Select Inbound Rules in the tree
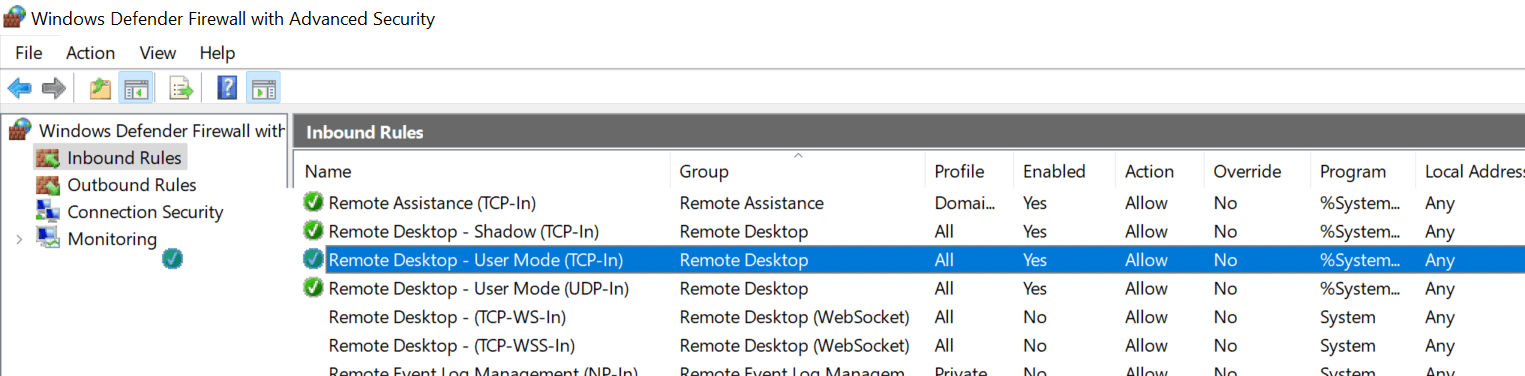Viewport: 1525px width, 376px height. (124, 158)
